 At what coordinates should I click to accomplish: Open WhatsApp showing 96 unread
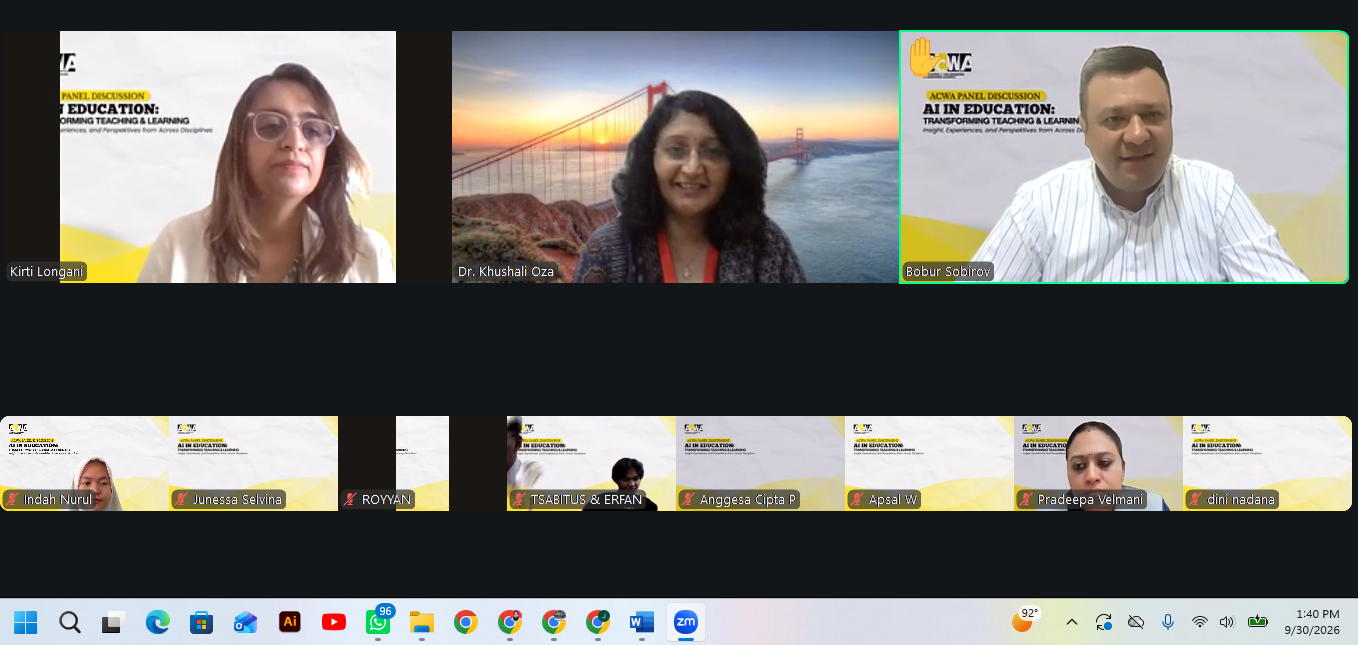tap(378, 621)
